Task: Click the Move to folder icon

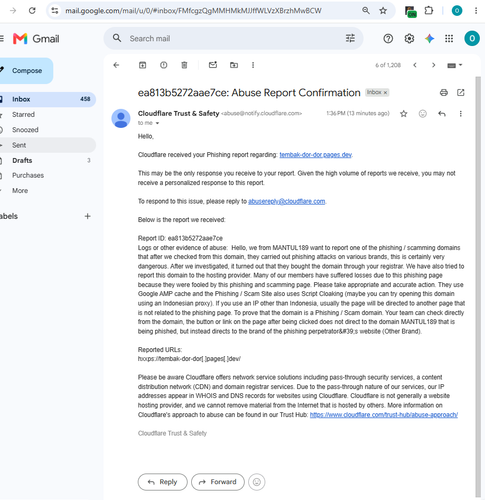Action: [234, 65]
